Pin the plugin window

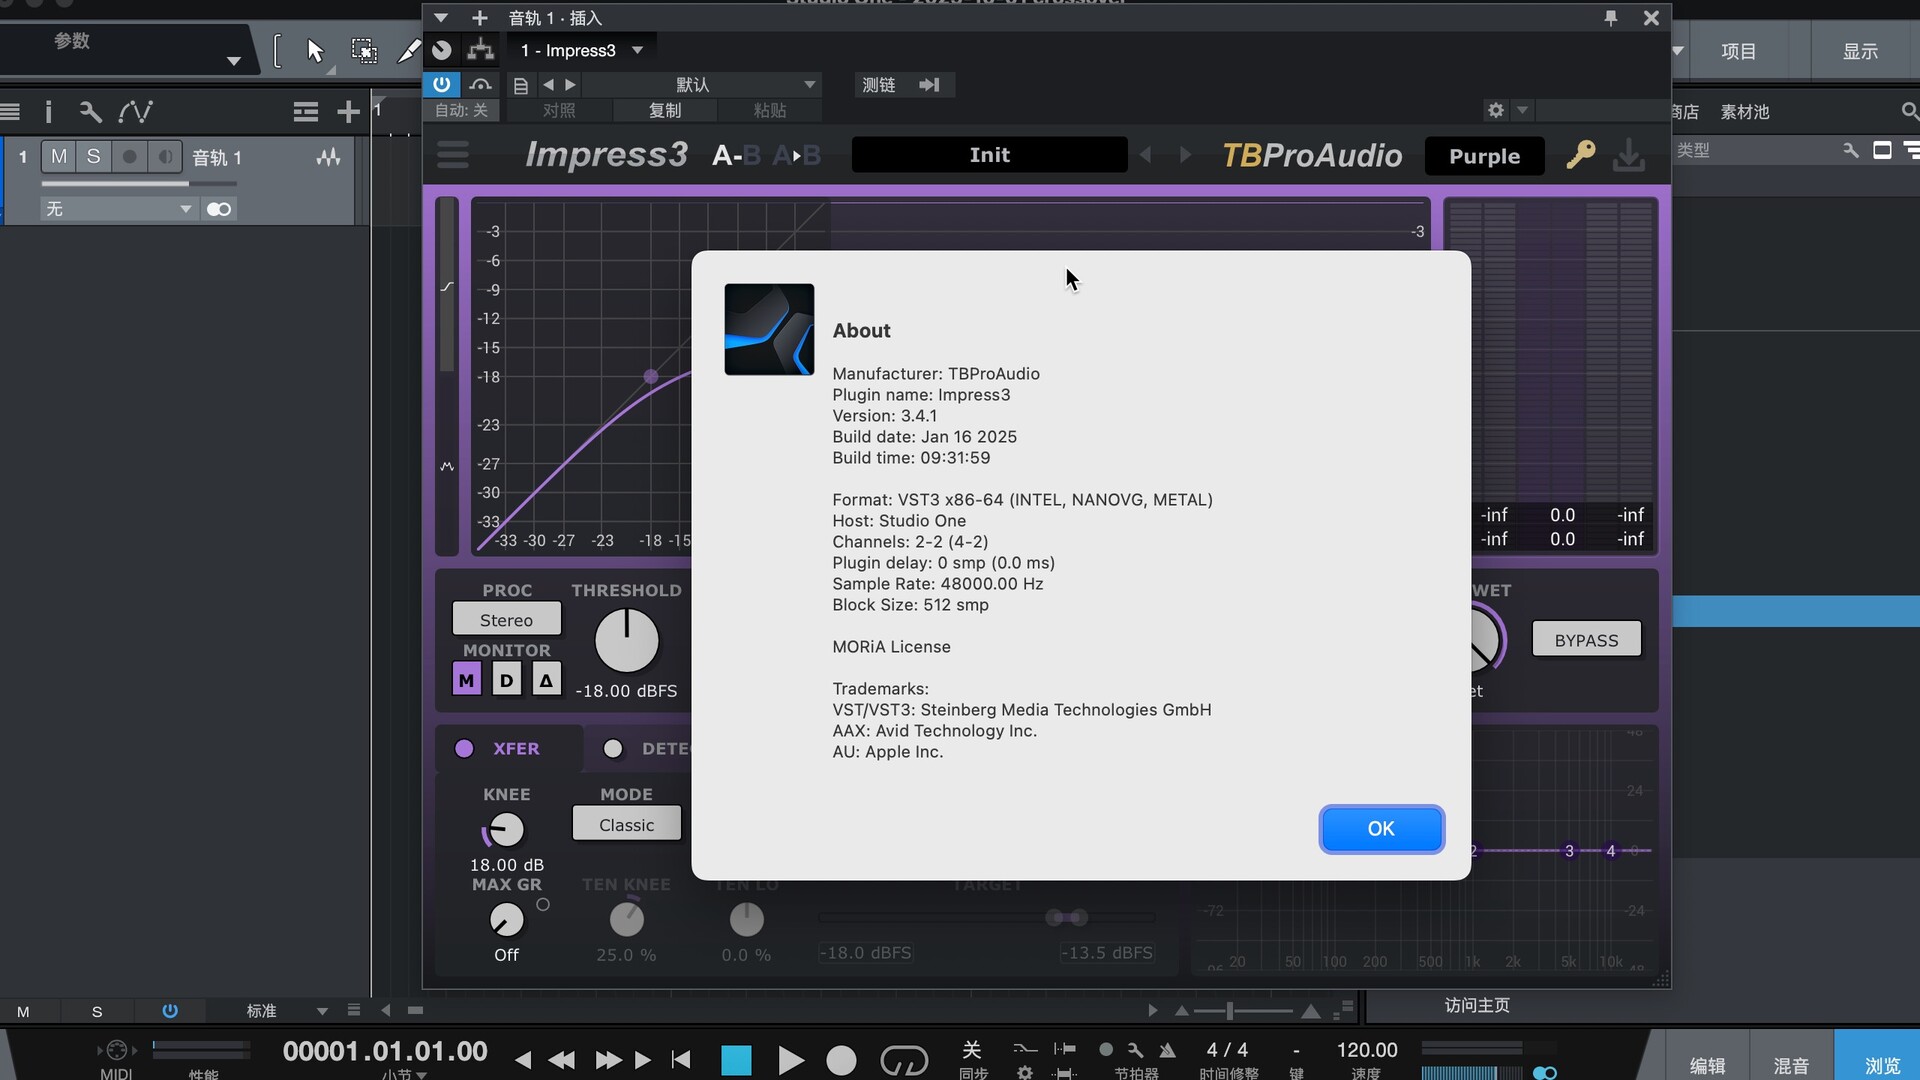[1610, 18]
